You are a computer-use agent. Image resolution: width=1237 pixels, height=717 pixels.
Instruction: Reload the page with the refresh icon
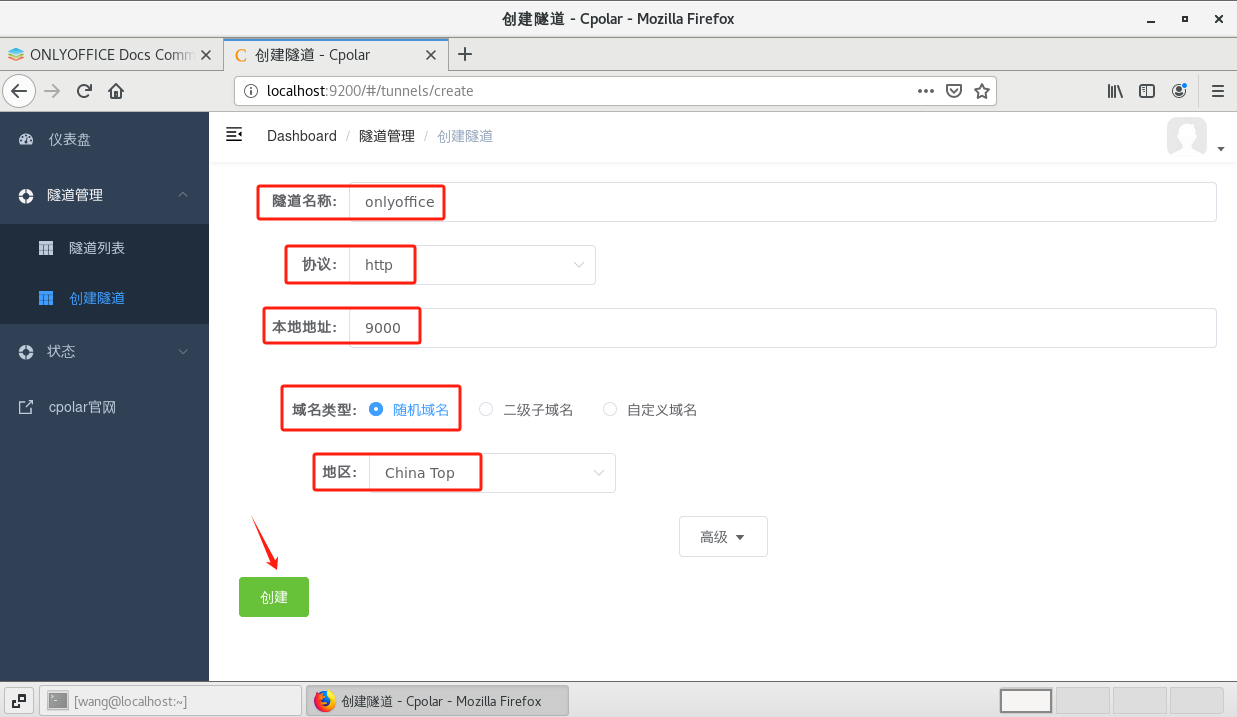pyautogui.click(x=84, y=90)
